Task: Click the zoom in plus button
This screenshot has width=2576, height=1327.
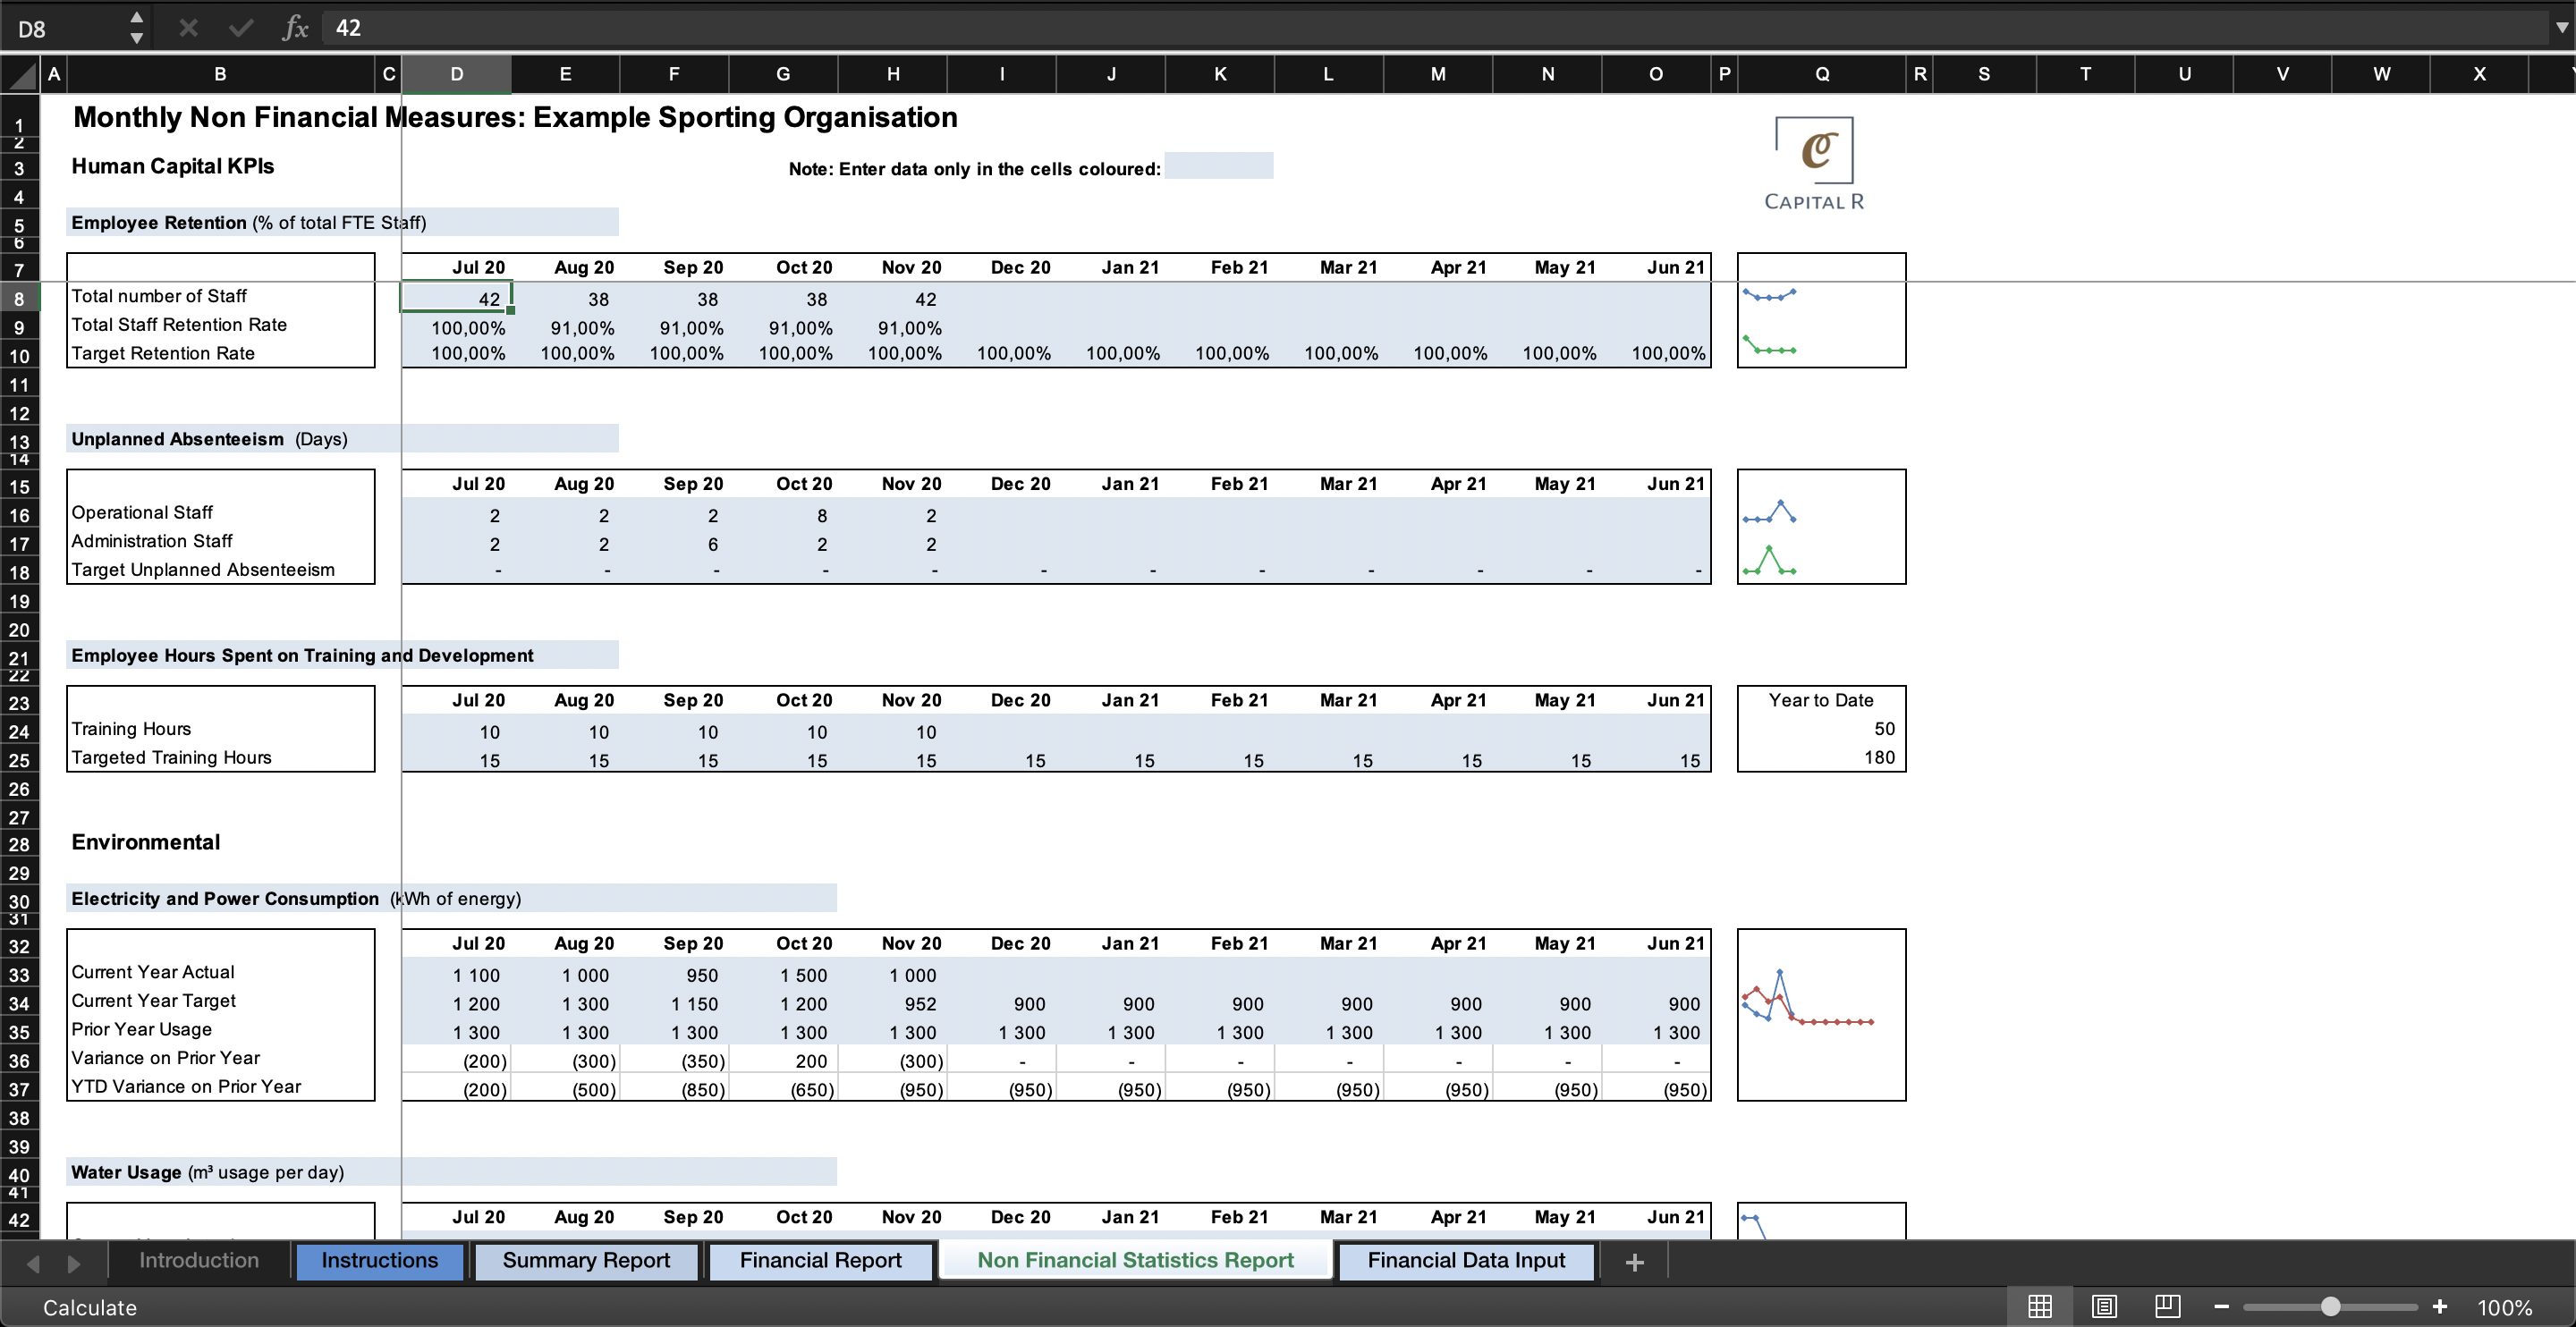Action: tap(2440, 1306)
